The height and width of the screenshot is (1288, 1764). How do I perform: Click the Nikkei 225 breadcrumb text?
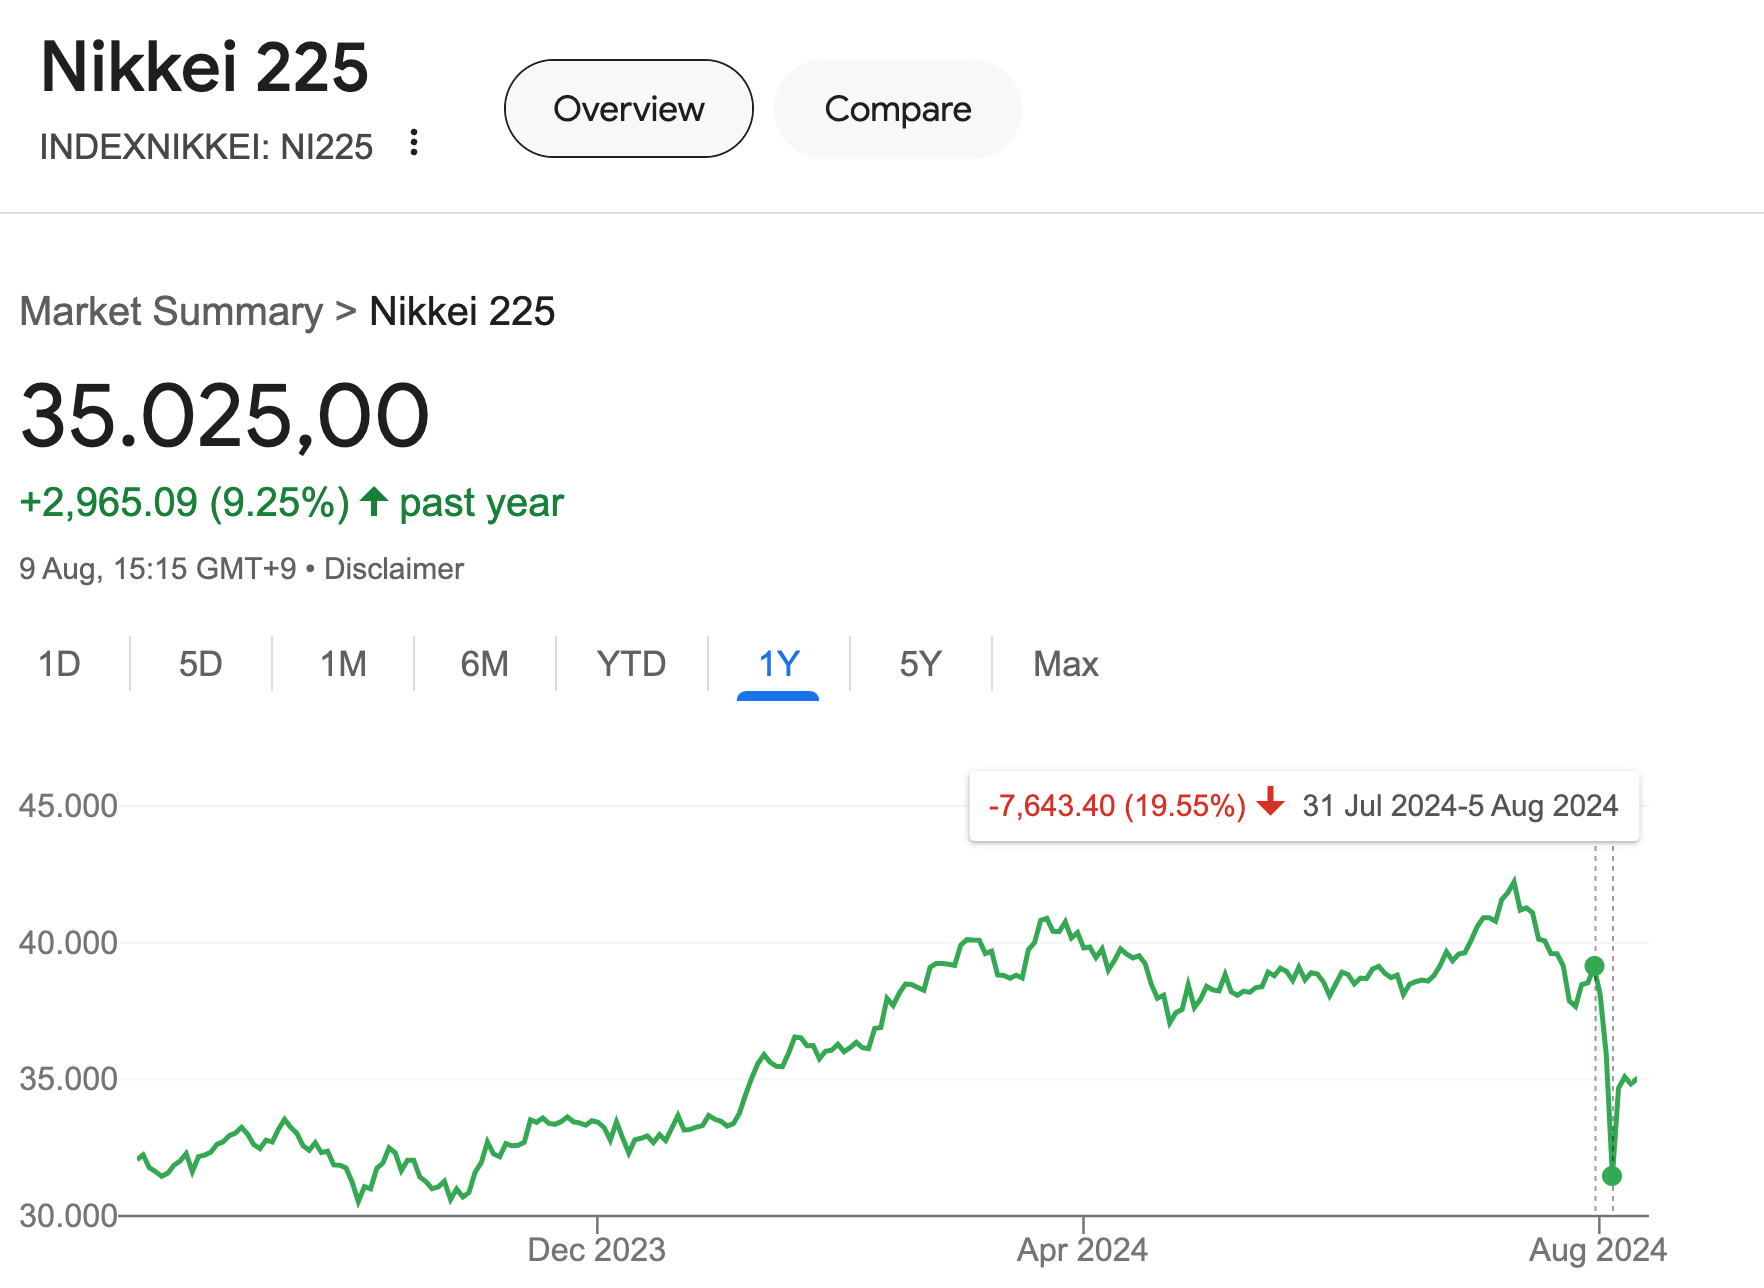coord(462,311)
